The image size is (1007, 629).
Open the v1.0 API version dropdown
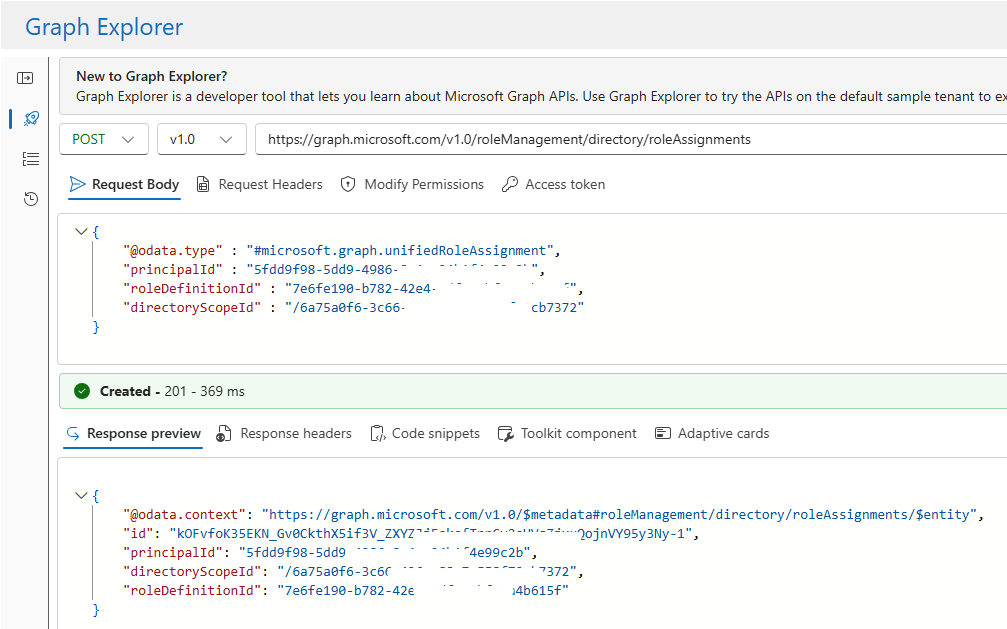pos(201,139)
